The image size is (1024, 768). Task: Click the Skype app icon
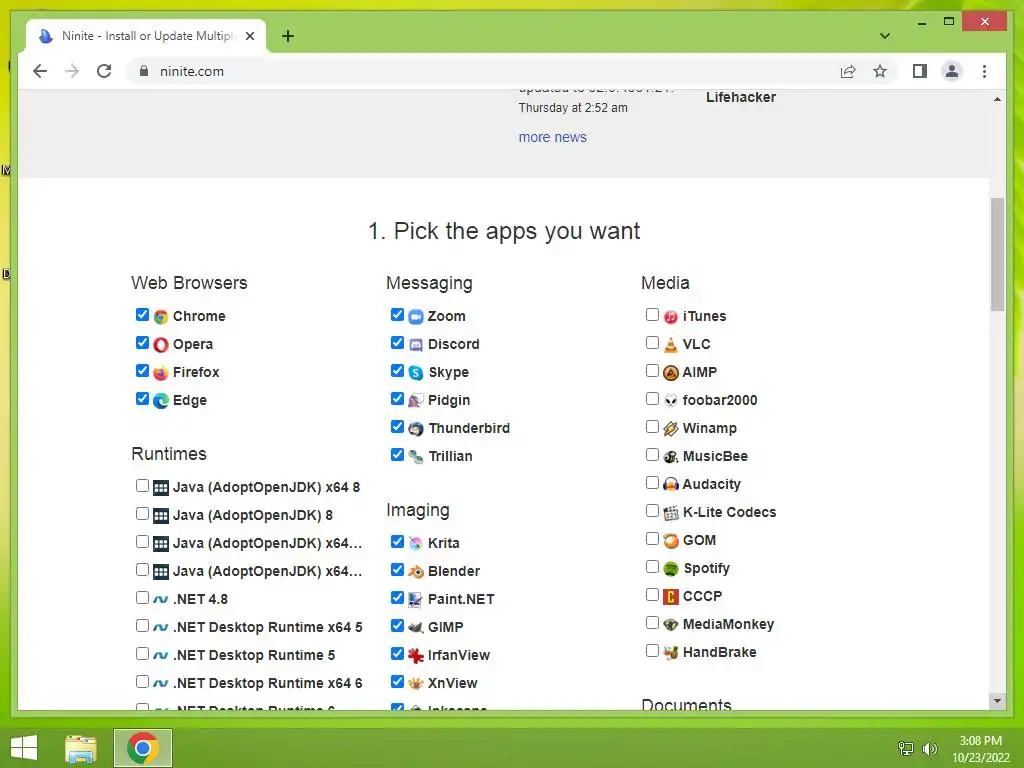pos(416,373)
